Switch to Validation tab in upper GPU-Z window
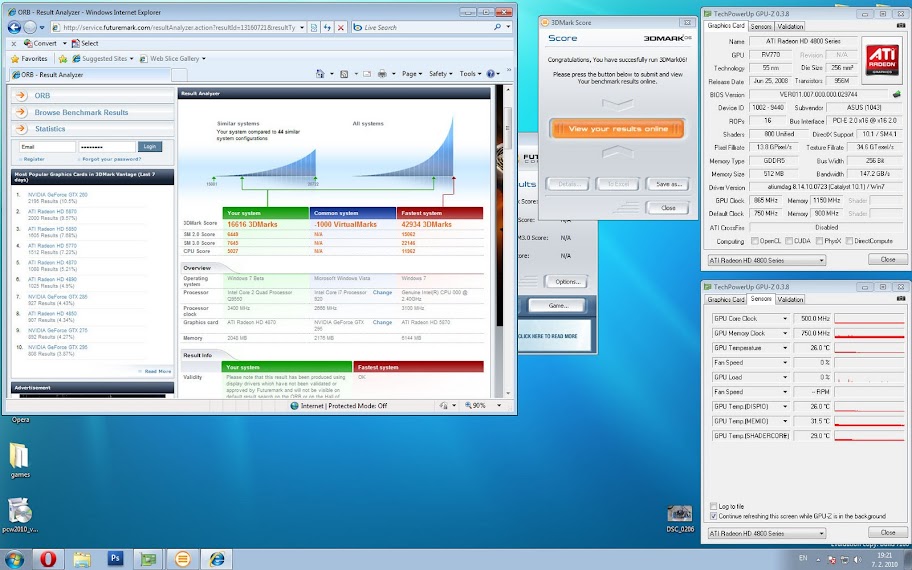912x570 pixels. 790,26
